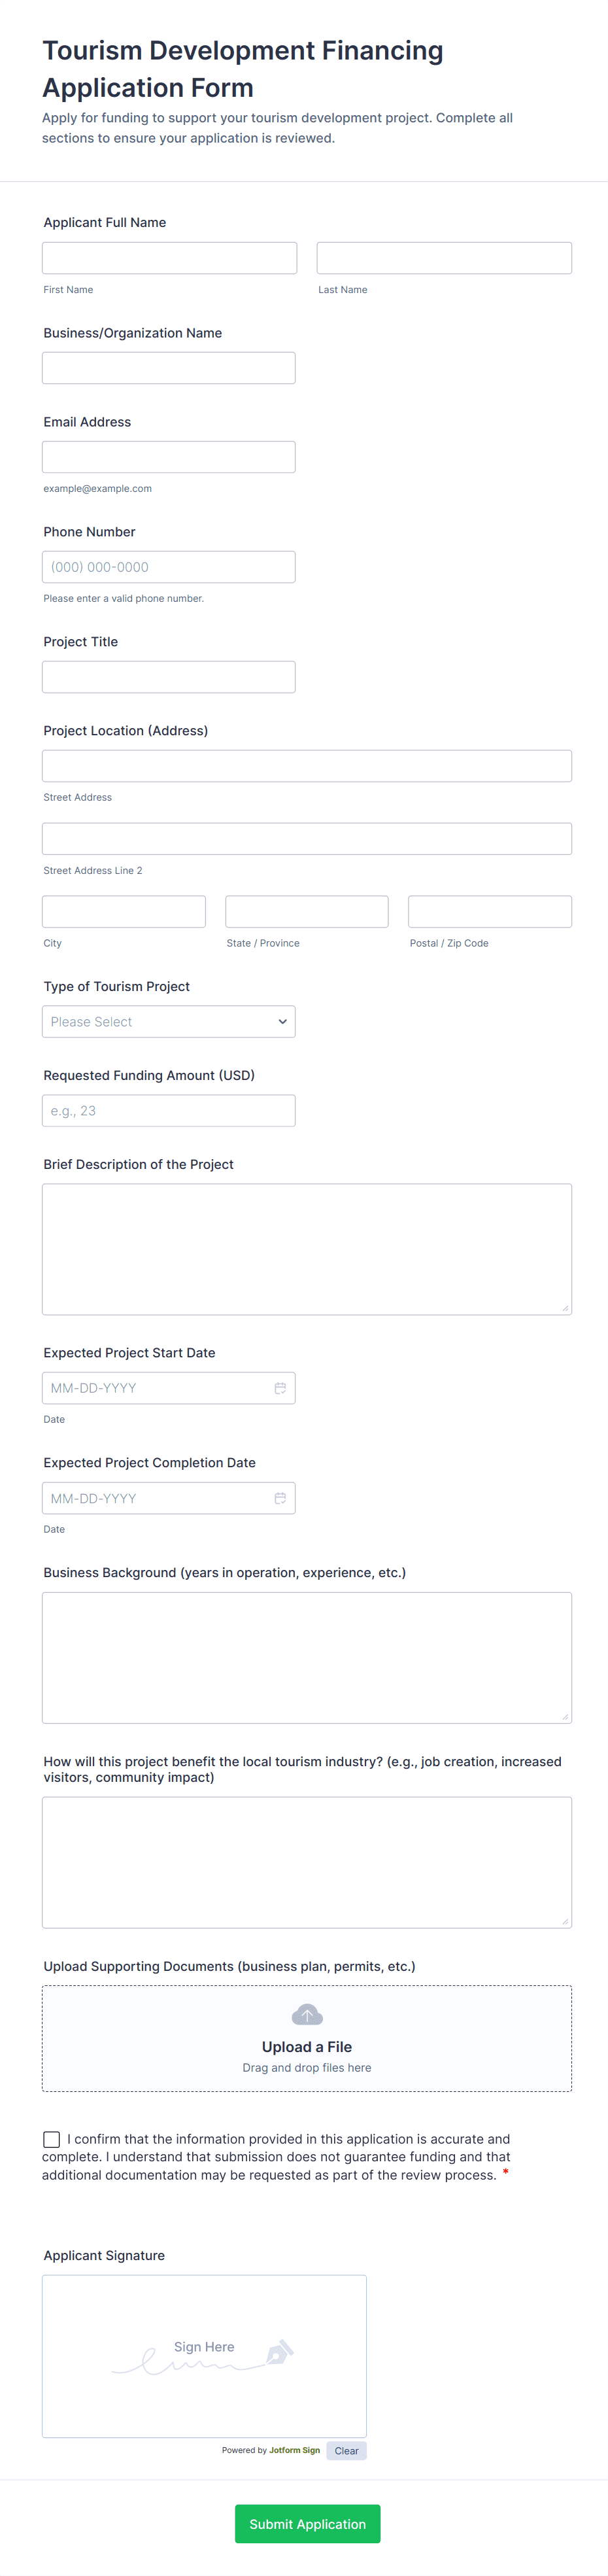This screenshot has height=2576, width=608.
Task: Open the start date calendar icon
Action: [x=280, y=1388]
